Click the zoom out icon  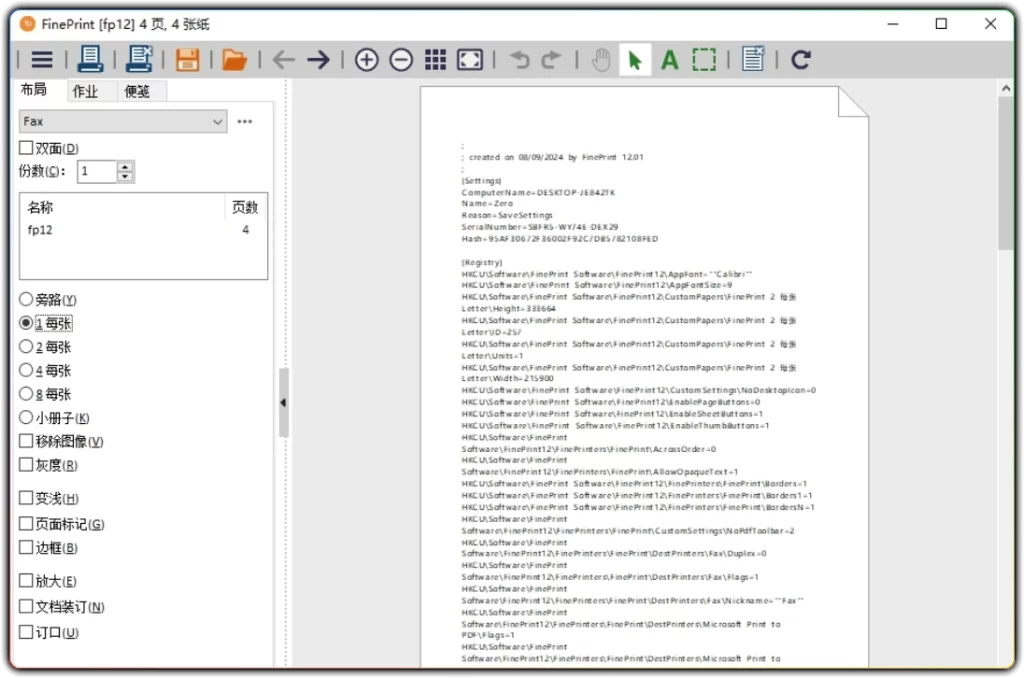click(x=401, y=59)
